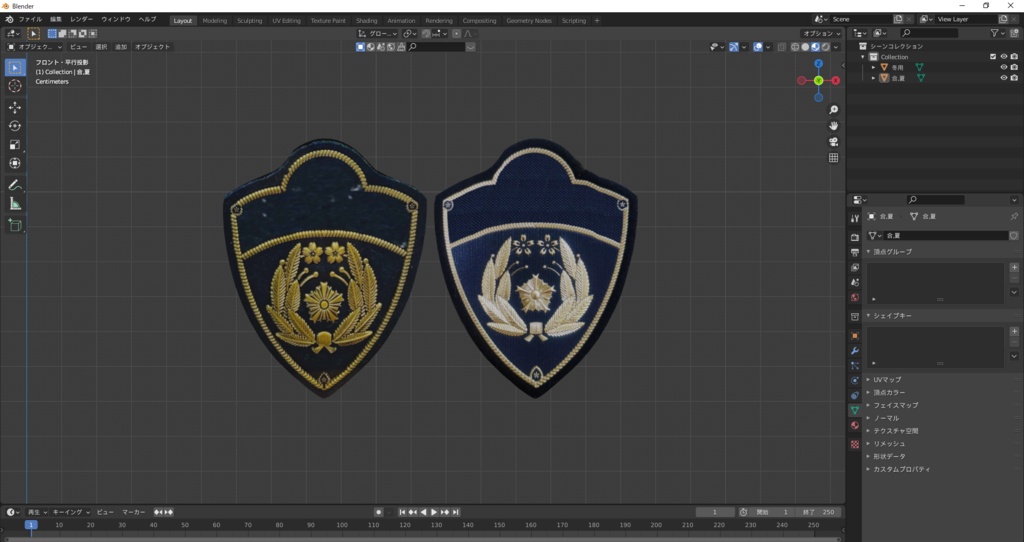Open the transform orientation グロー dropdown
1024x542 pixels.
[377, 33]
